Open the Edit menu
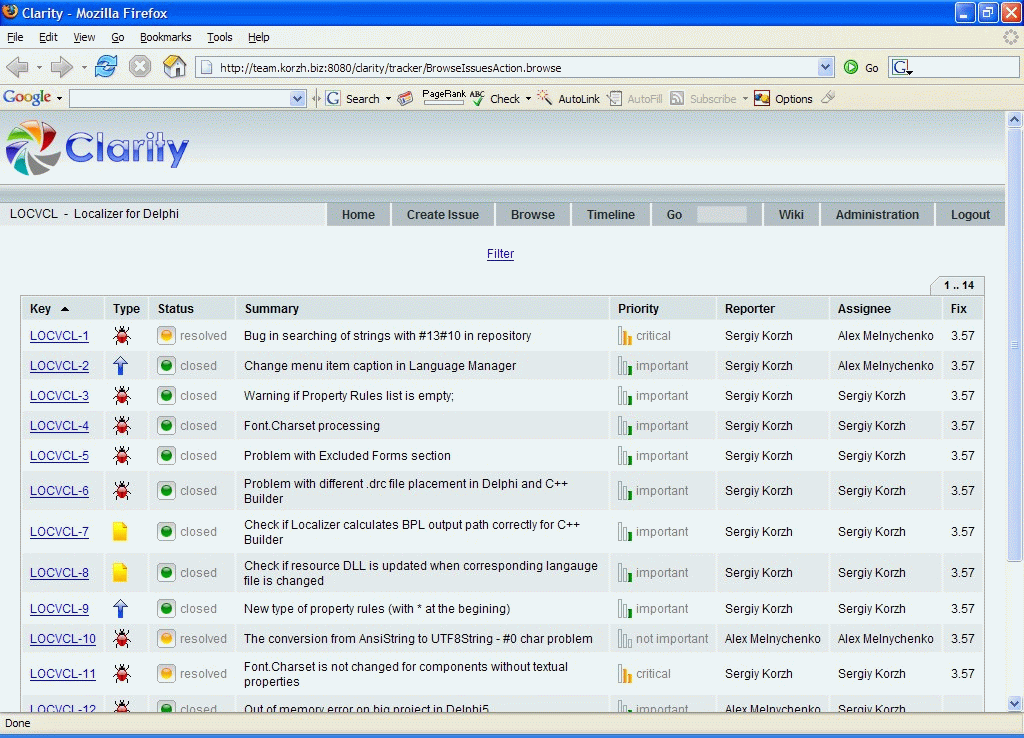This screenshot has height=738, width=1024. (x=48, y=37)
